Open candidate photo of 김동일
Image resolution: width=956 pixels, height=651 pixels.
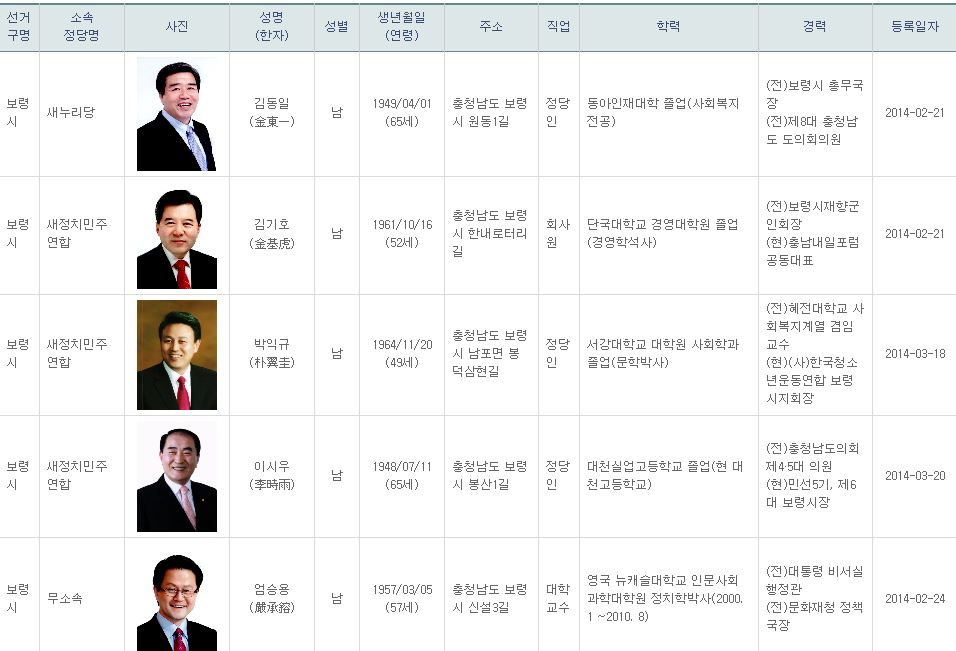click(177, 114)
